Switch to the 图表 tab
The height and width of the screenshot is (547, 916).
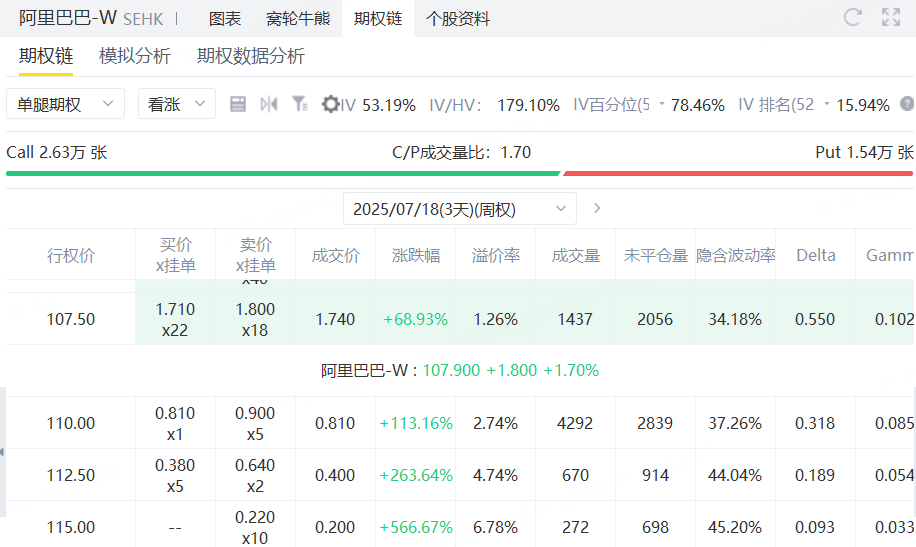click(x=225, y=19)
